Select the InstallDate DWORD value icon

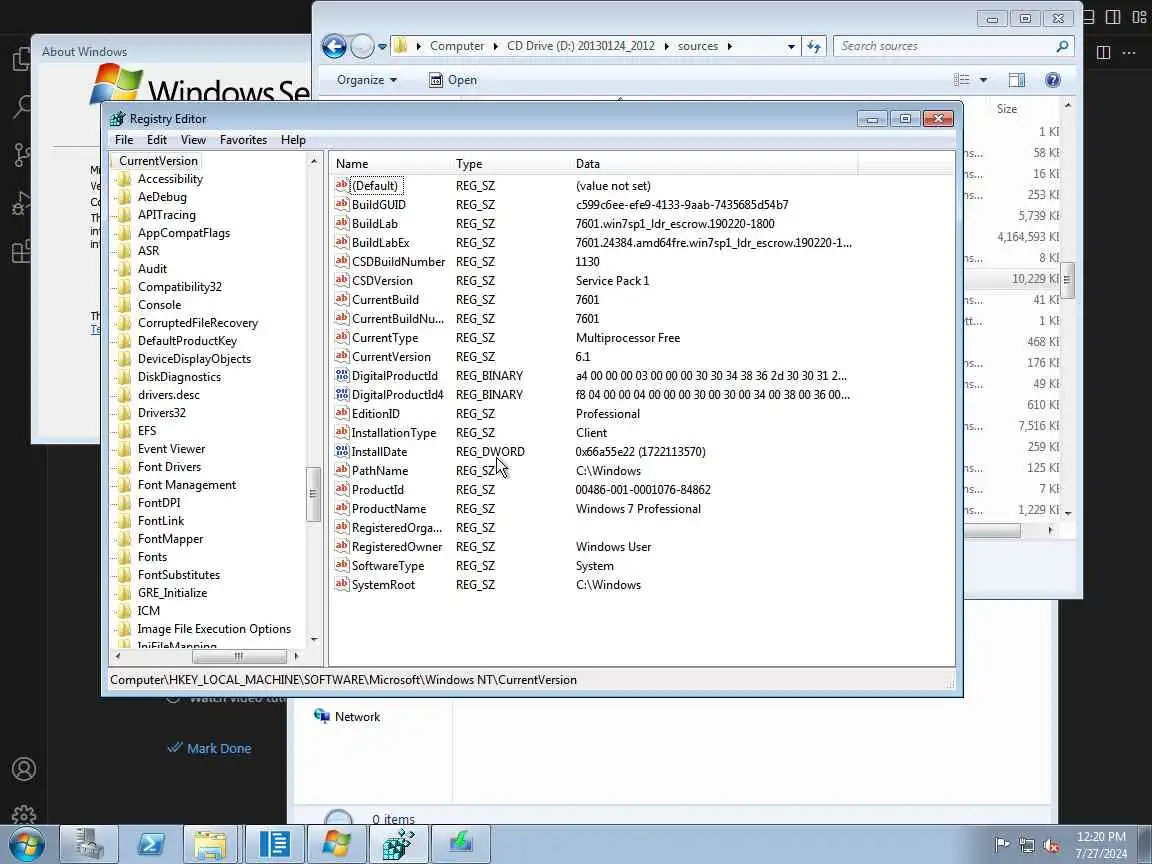coord(342,452)
